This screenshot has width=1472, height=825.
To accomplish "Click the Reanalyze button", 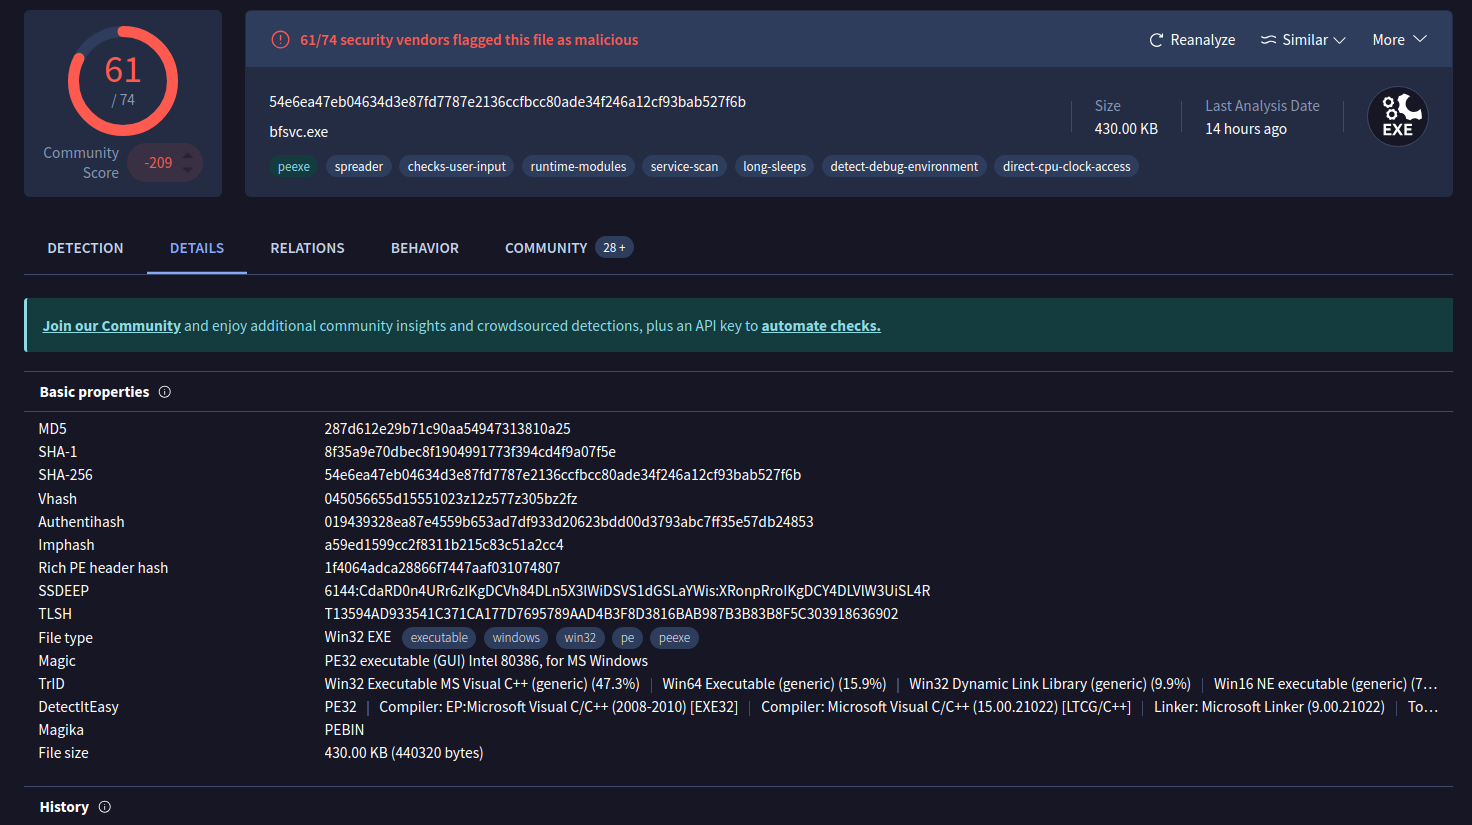I will click(1192, 40).
